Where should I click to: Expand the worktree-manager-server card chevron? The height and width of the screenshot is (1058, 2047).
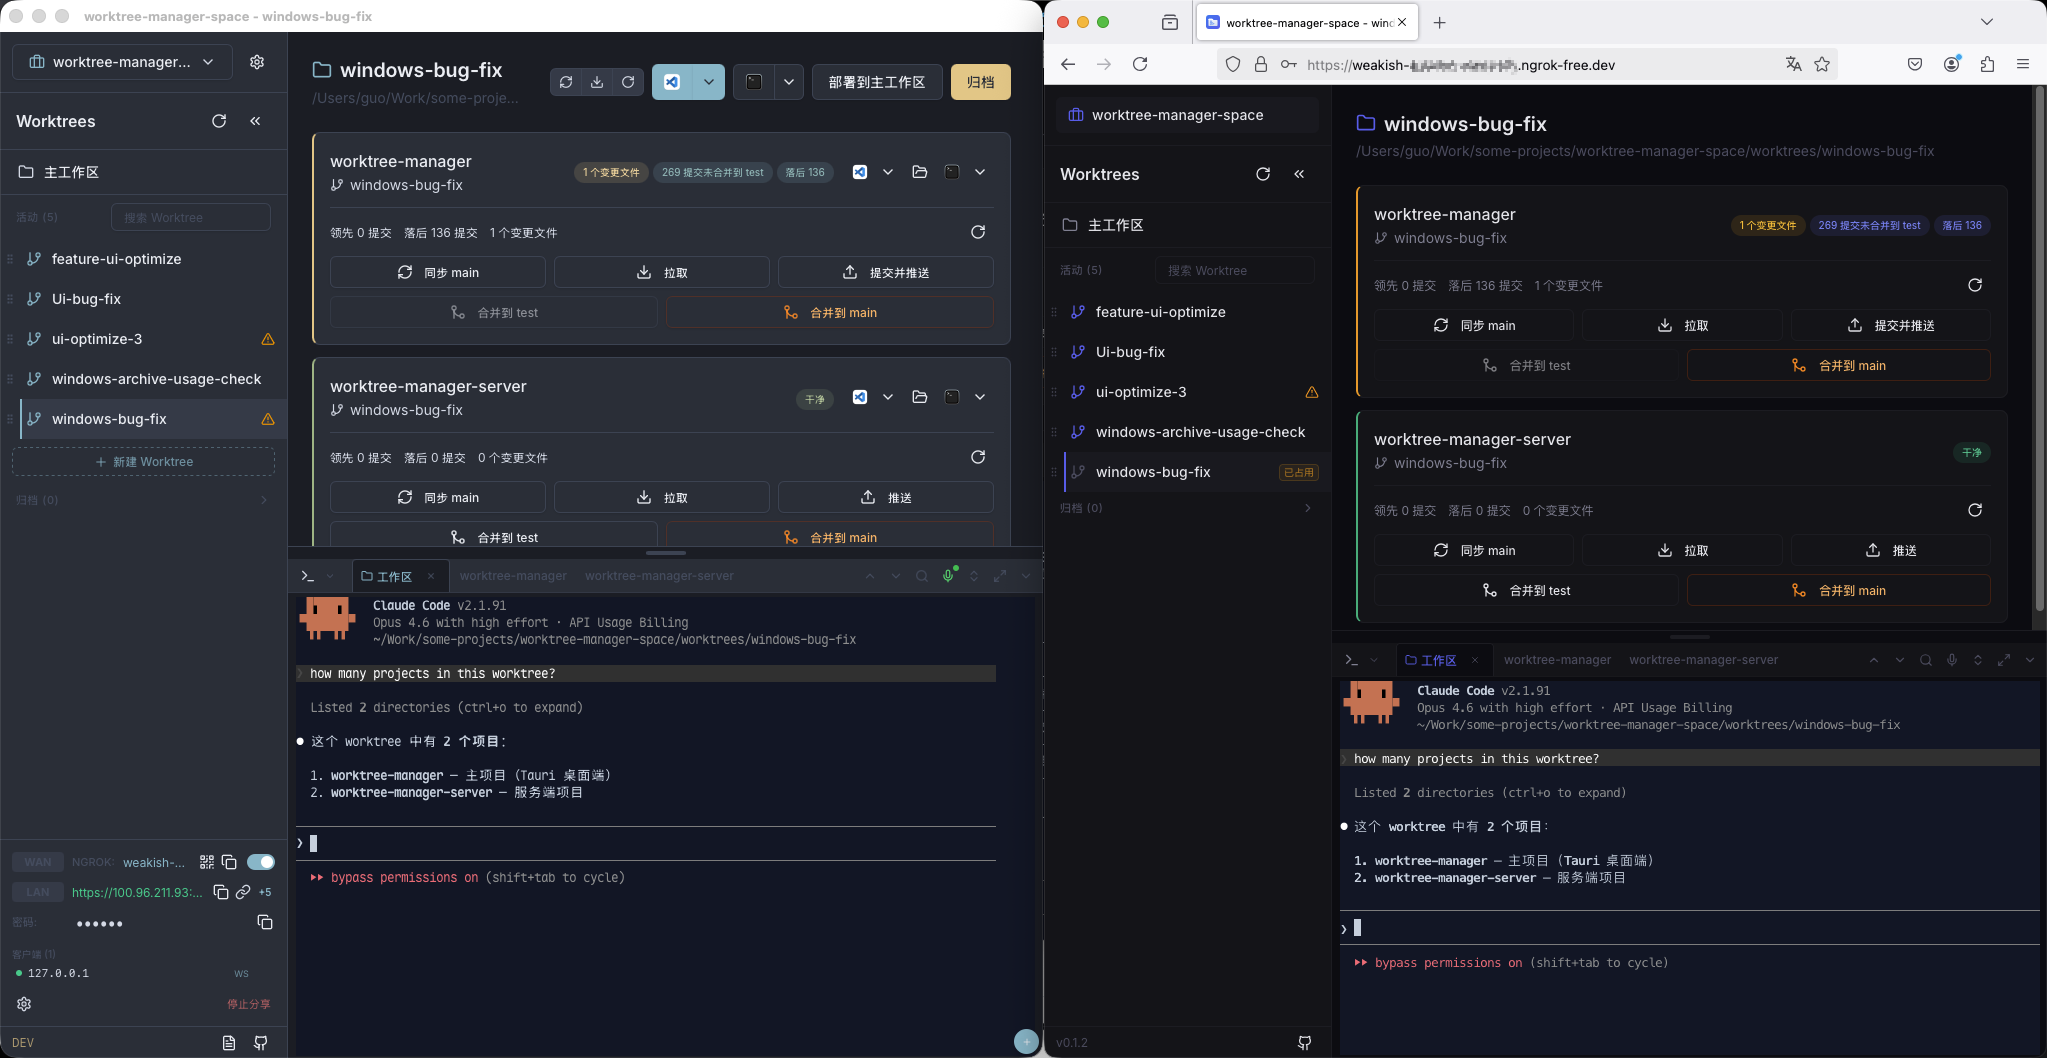pyautogui.click(x=980, y=397)
